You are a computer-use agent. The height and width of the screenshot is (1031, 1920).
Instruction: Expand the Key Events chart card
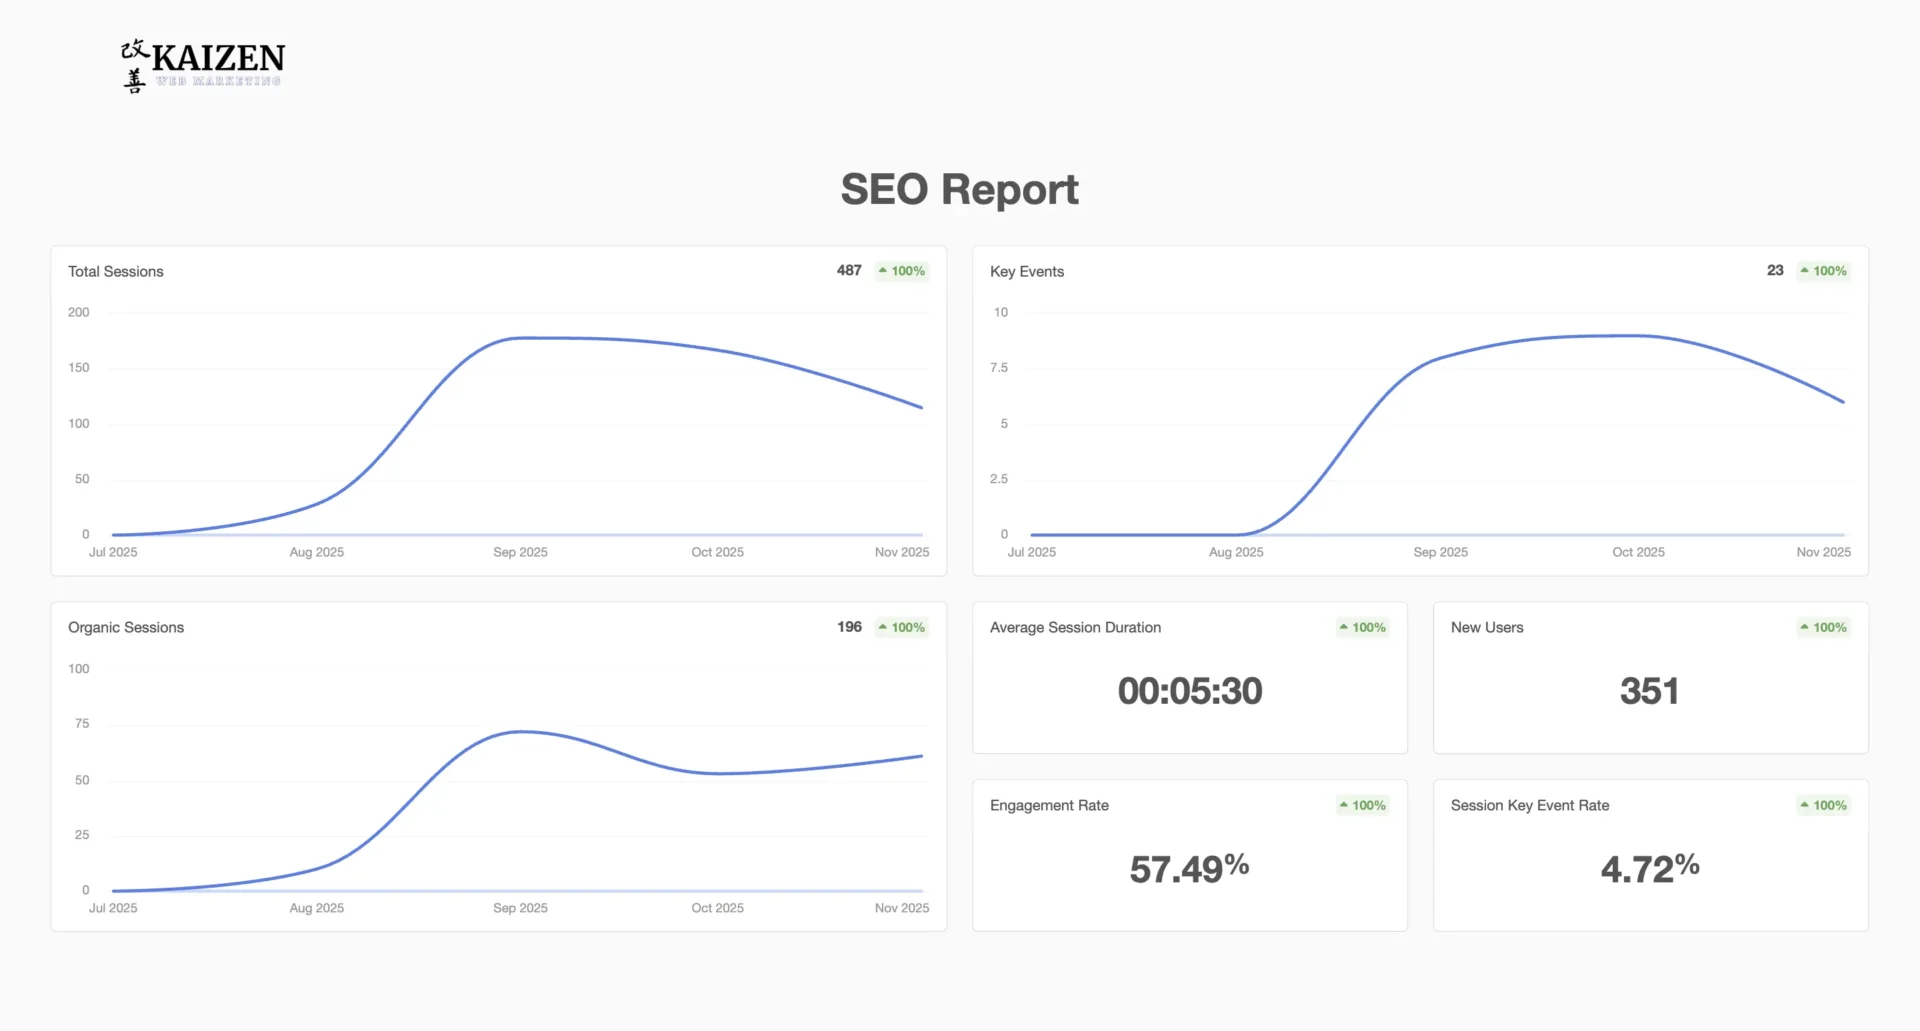(1419, 410)
